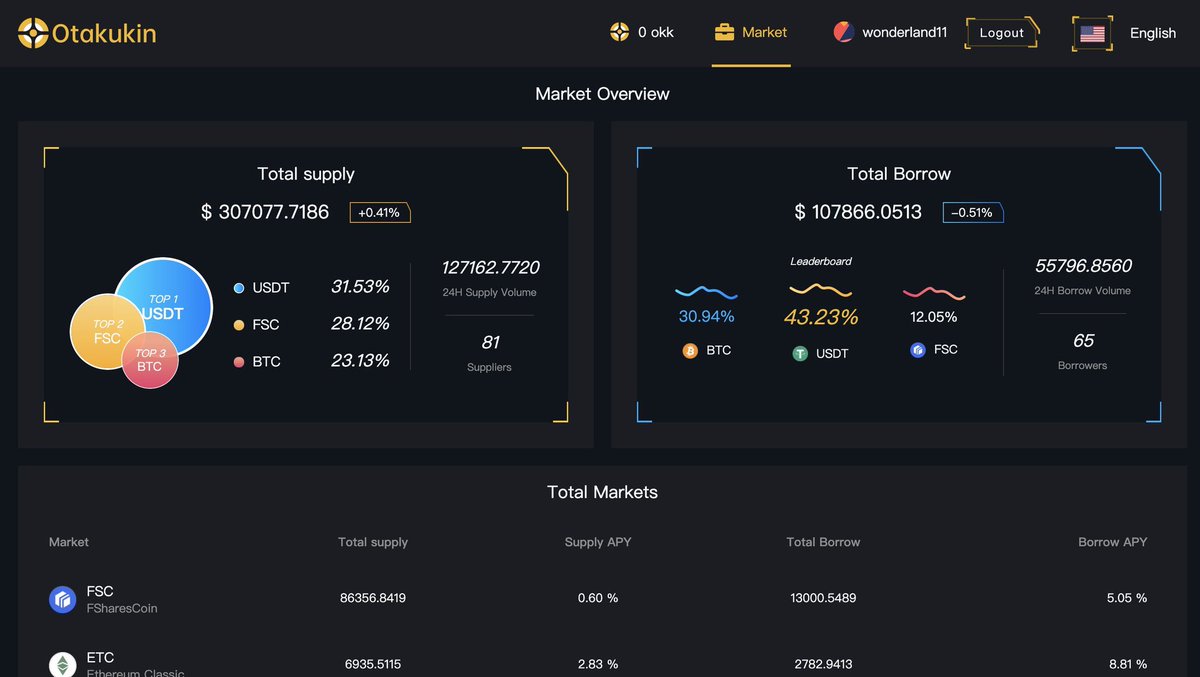The image size is (1200, 677).
Task: Click the Logout button
Action: [x=1002, y=33]
